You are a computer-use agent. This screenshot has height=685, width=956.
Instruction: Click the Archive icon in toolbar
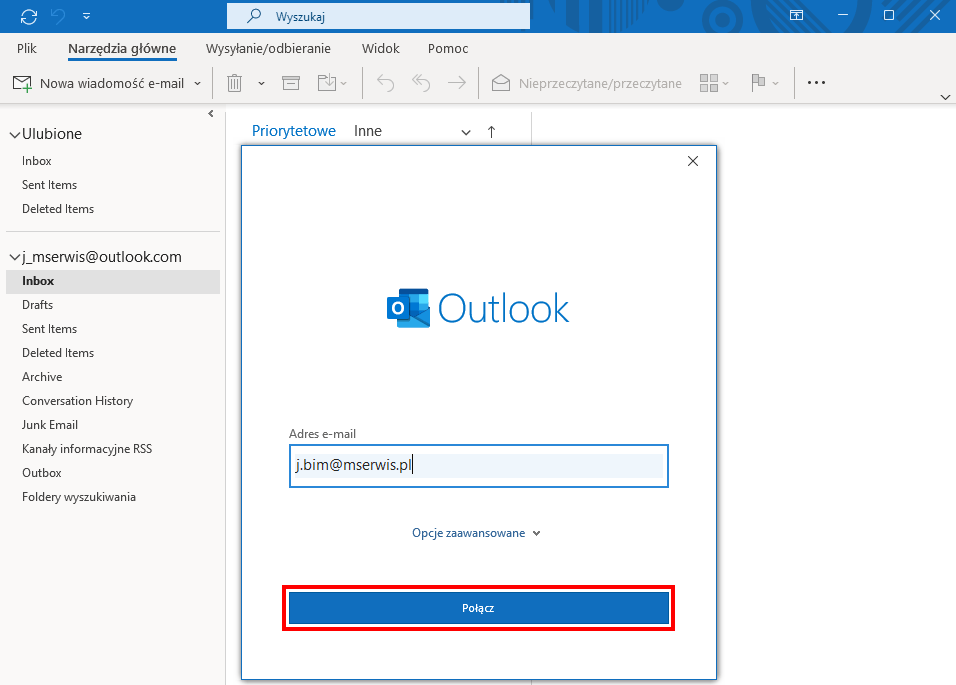[x=291, y=83]
